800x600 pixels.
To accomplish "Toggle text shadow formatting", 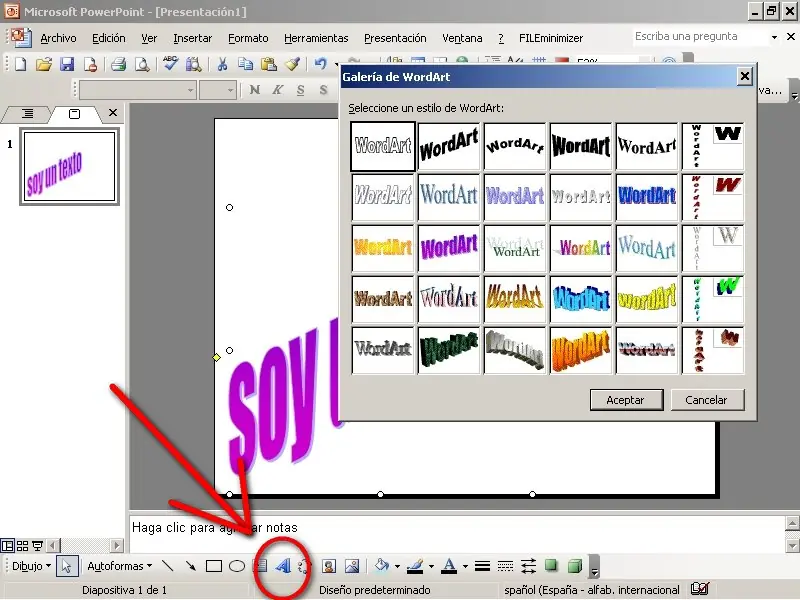I will click(x=323, y=90).
